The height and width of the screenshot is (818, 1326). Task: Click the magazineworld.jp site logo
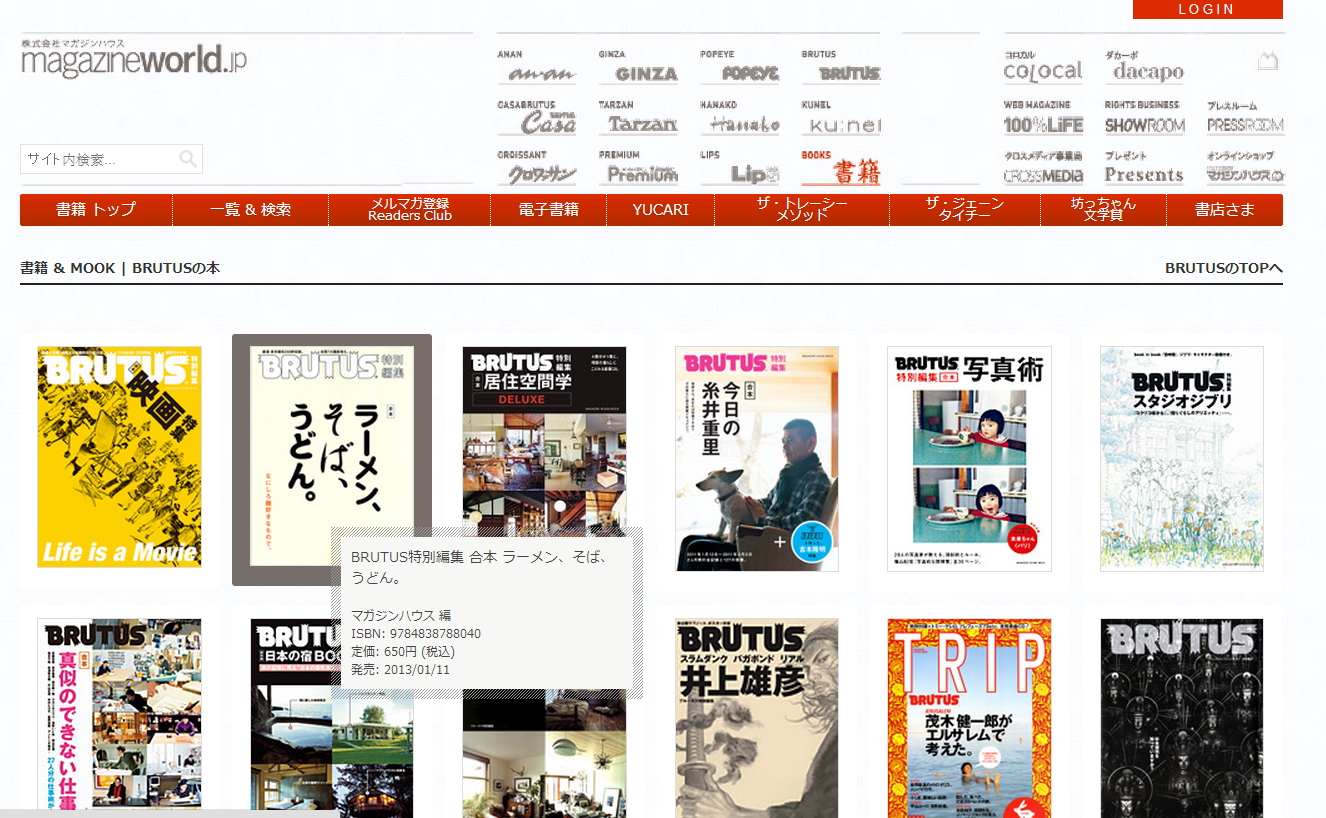tap(133, 58)
